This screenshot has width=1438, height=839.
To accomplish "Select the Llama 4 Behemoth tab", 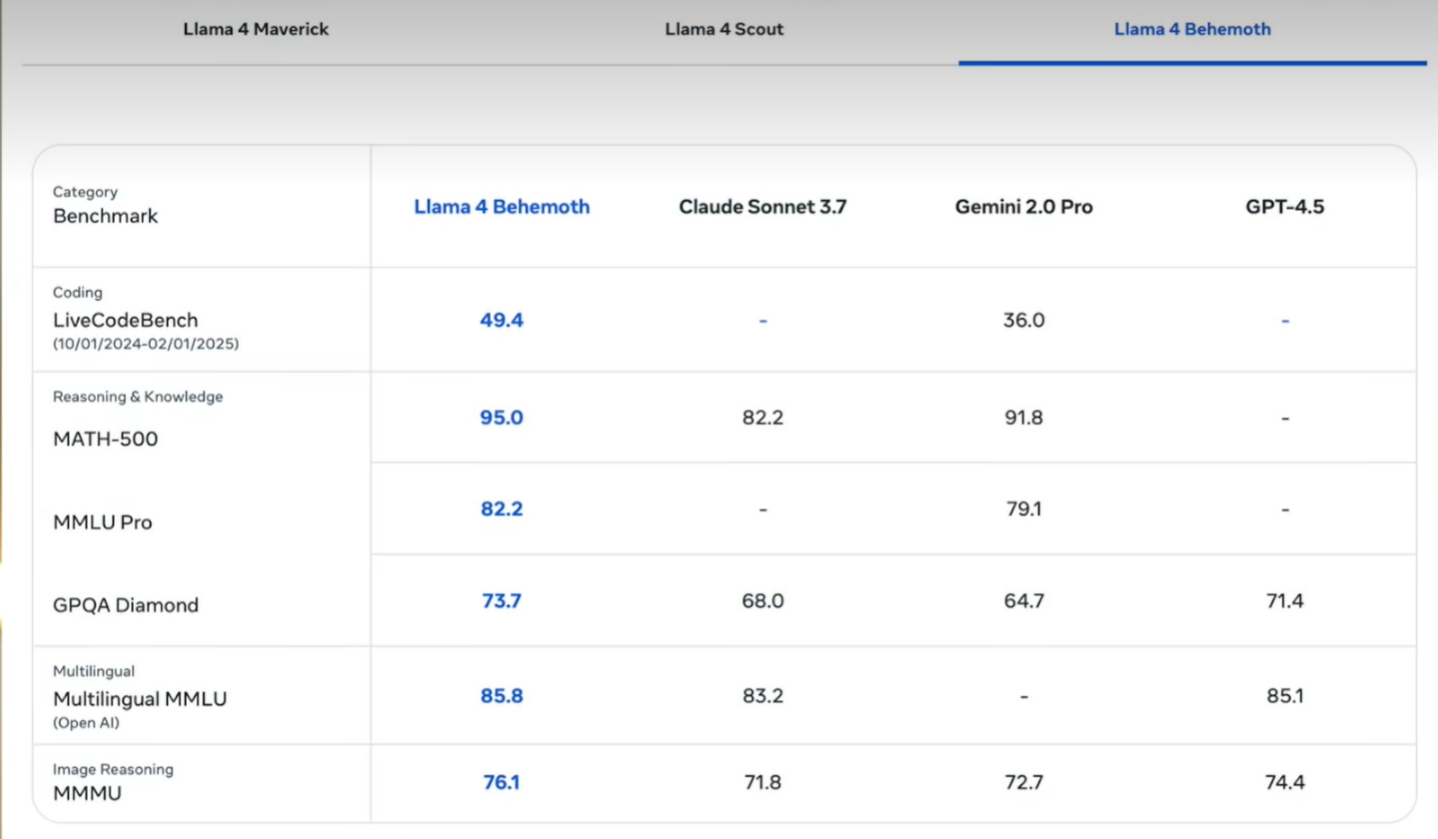I will coord(1192,29).
